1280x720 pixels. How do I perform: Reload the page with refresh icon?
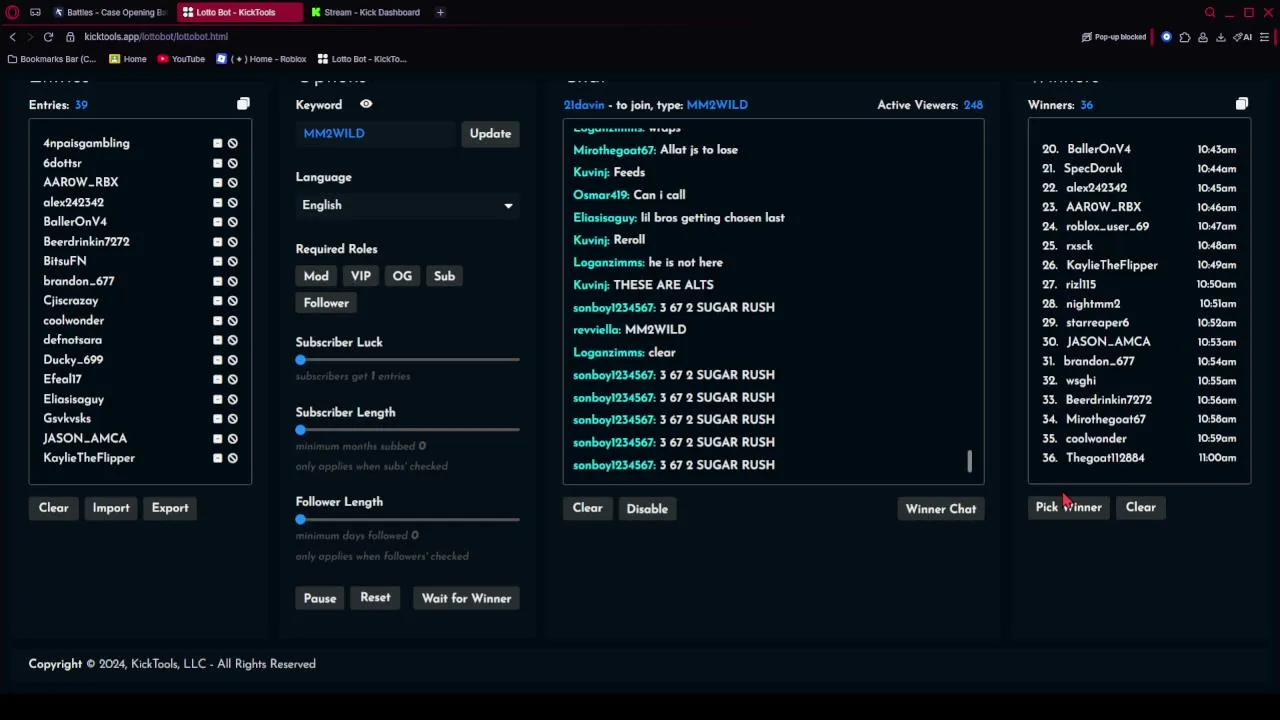pyautogui.click(x=48, y=37)
